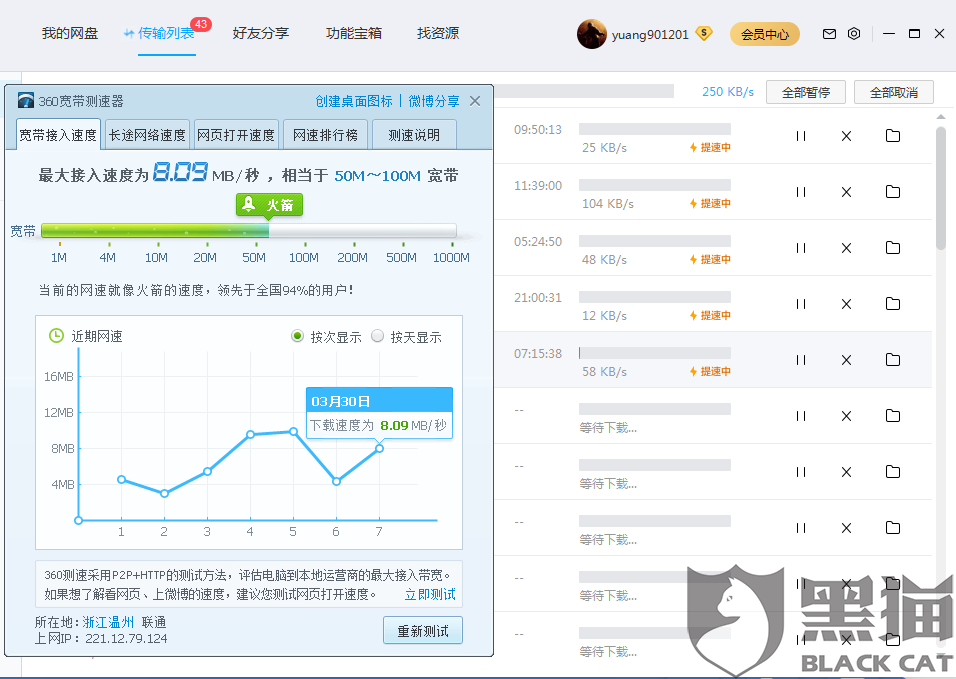Switch to 网页打开速度 tab
Image resolution: width=956 pixels, height=679 pixels.
[x=236, y=135]
